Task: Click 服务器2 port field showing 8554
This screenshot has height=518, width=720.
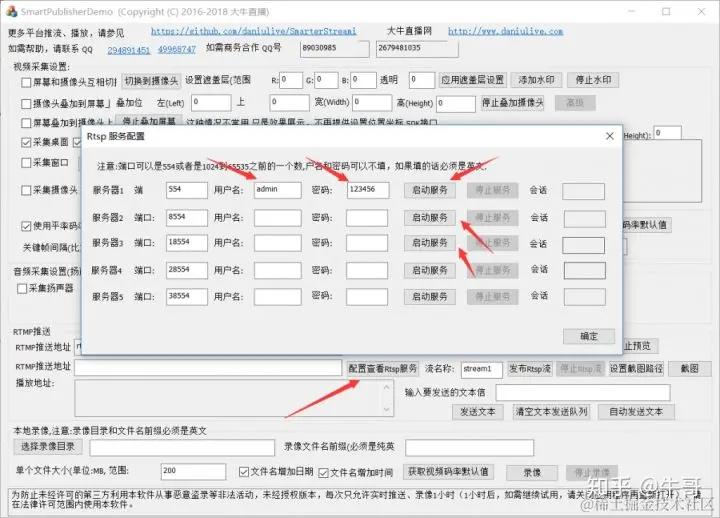Action: pos(187,218)
